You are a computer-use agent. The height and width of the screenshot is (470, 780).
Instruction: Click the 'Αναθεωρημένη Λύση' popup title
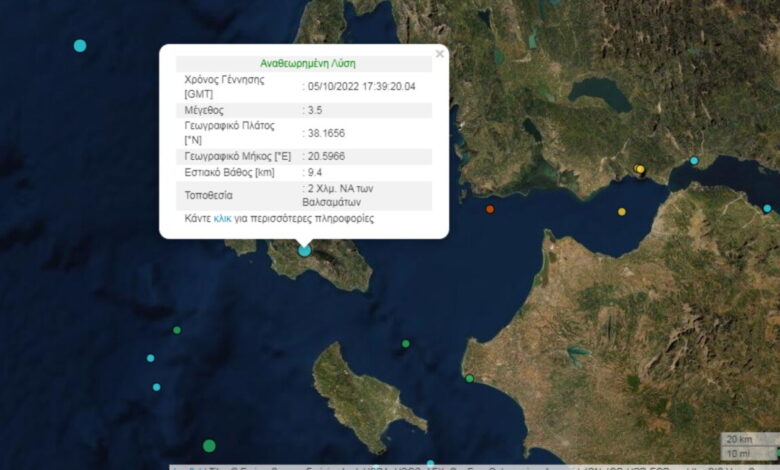[x=304, y=62]
